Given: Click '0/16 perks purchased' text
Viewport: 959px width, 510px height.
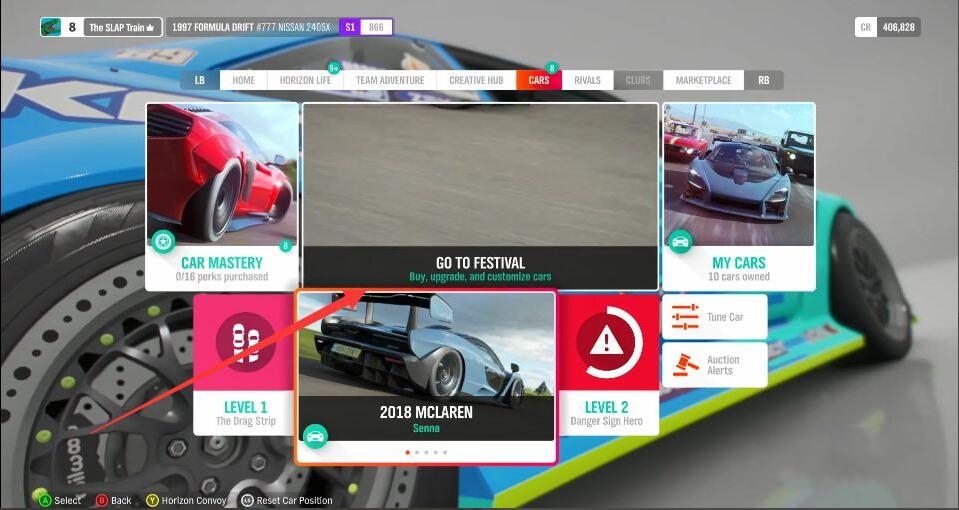Looking at the screenshot, I should 222,277.
